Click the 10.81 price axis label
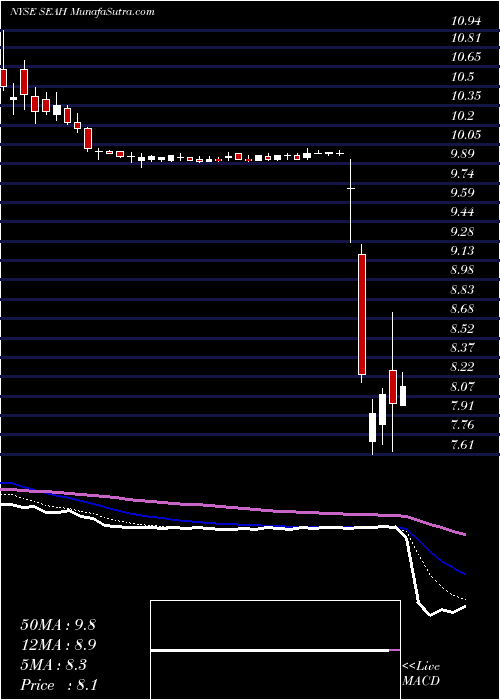This screenshot has width=500, height=700. tap(466, 38)
